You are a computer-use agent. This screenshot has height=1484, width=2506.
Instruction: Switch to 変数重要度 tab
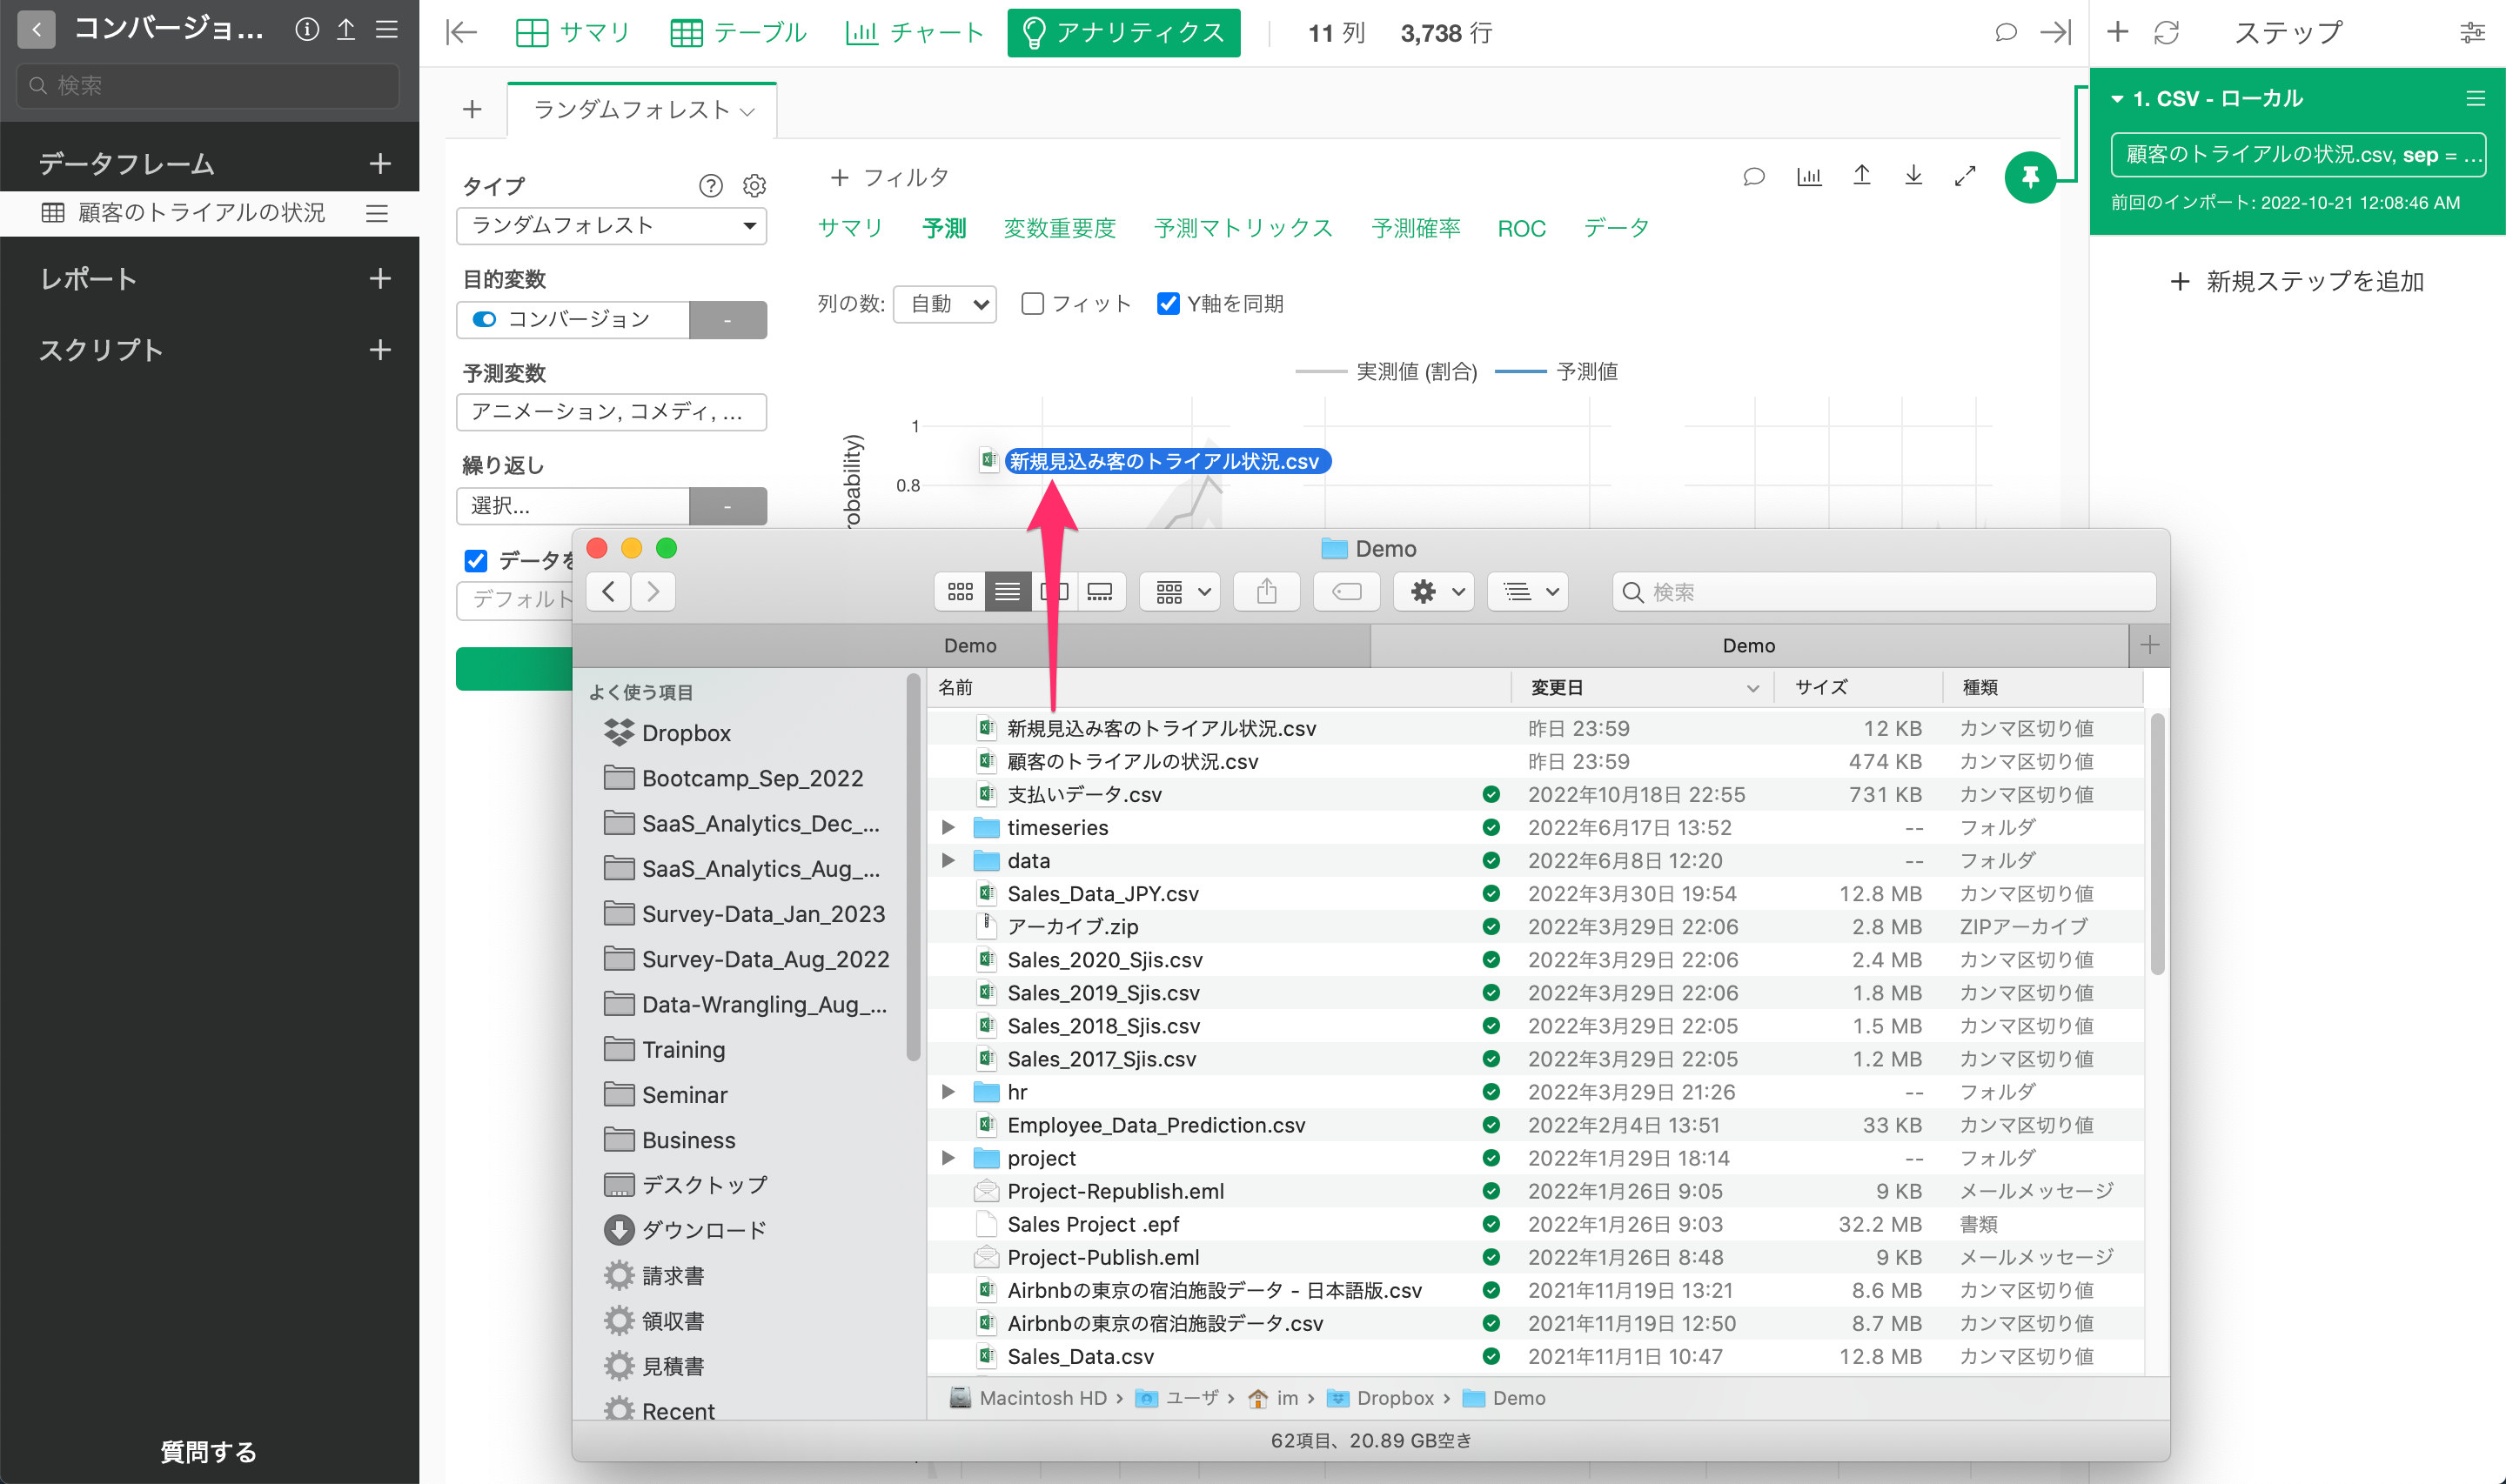[1059, 228]
